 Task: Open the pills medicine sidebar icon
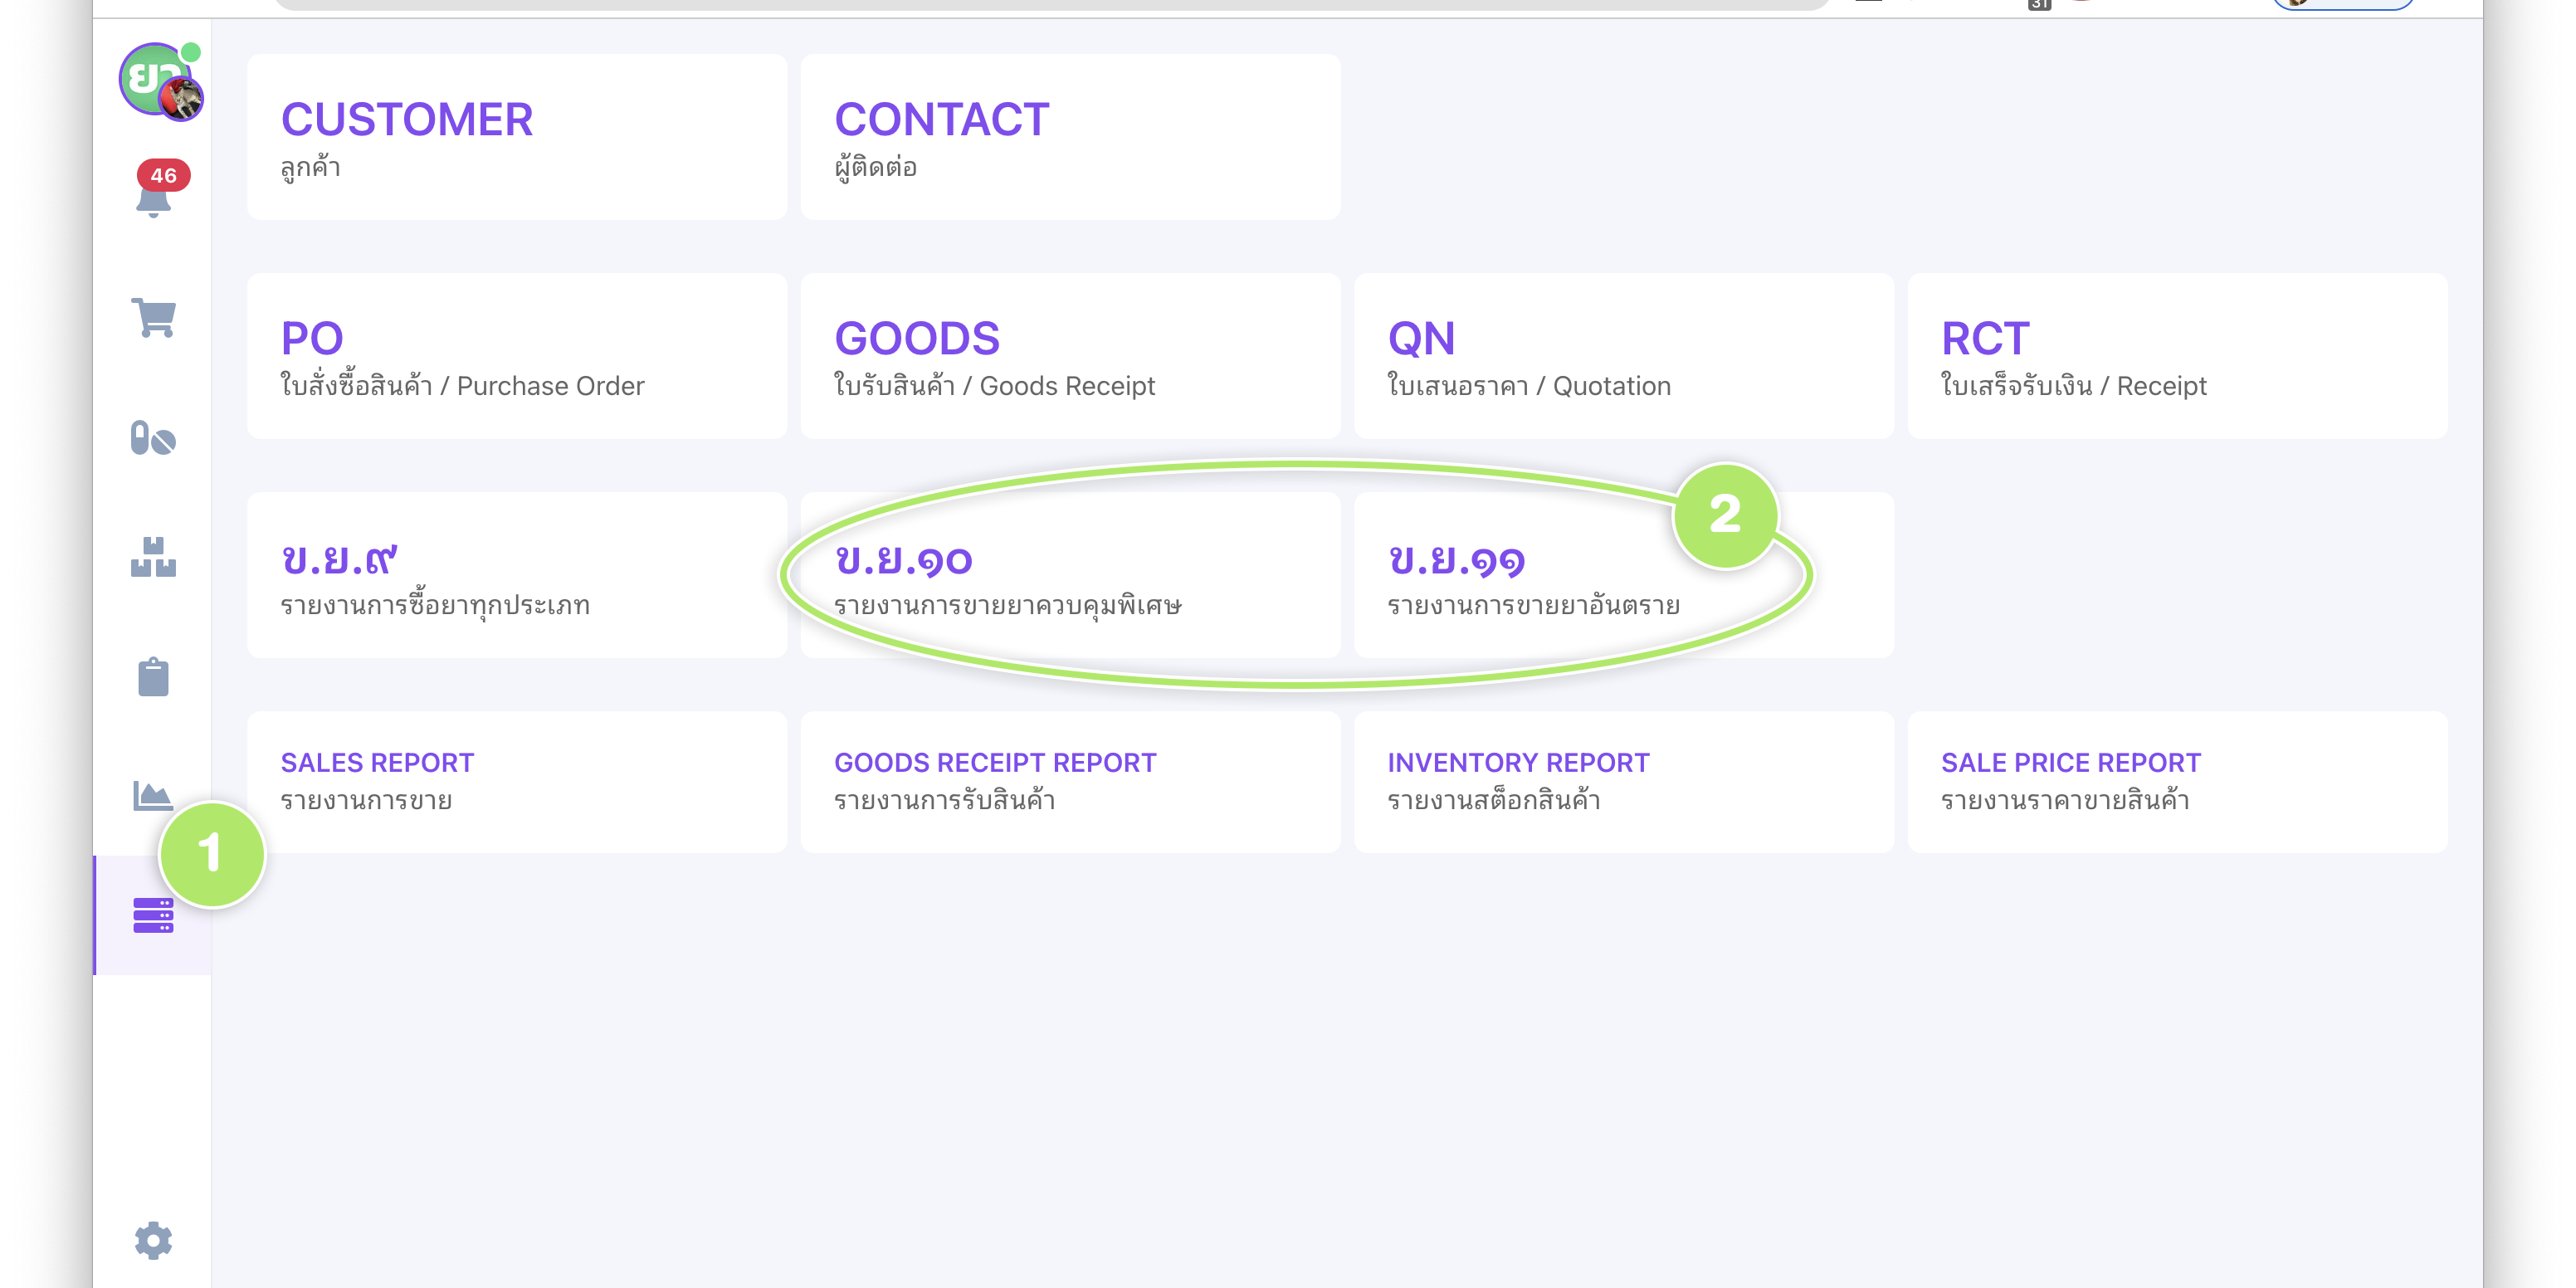(x=154, y=438)
